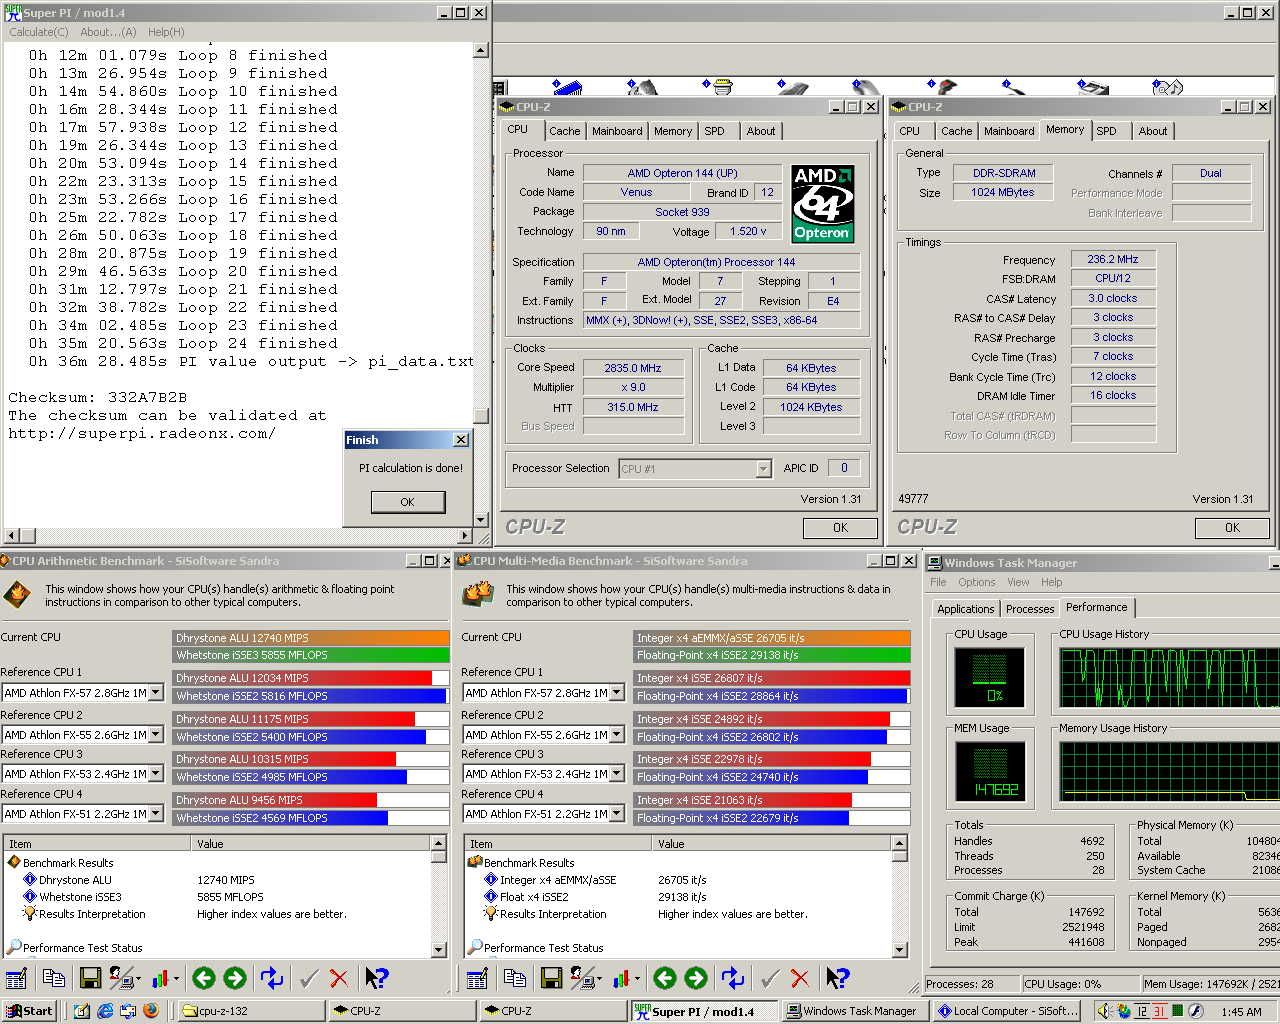Image resolution: width=1280 pixels, height=1024 pixels.
Task: Open Reference CPU 2 dropdown in Arithmetic Benchmark
Action: (155, 735)
